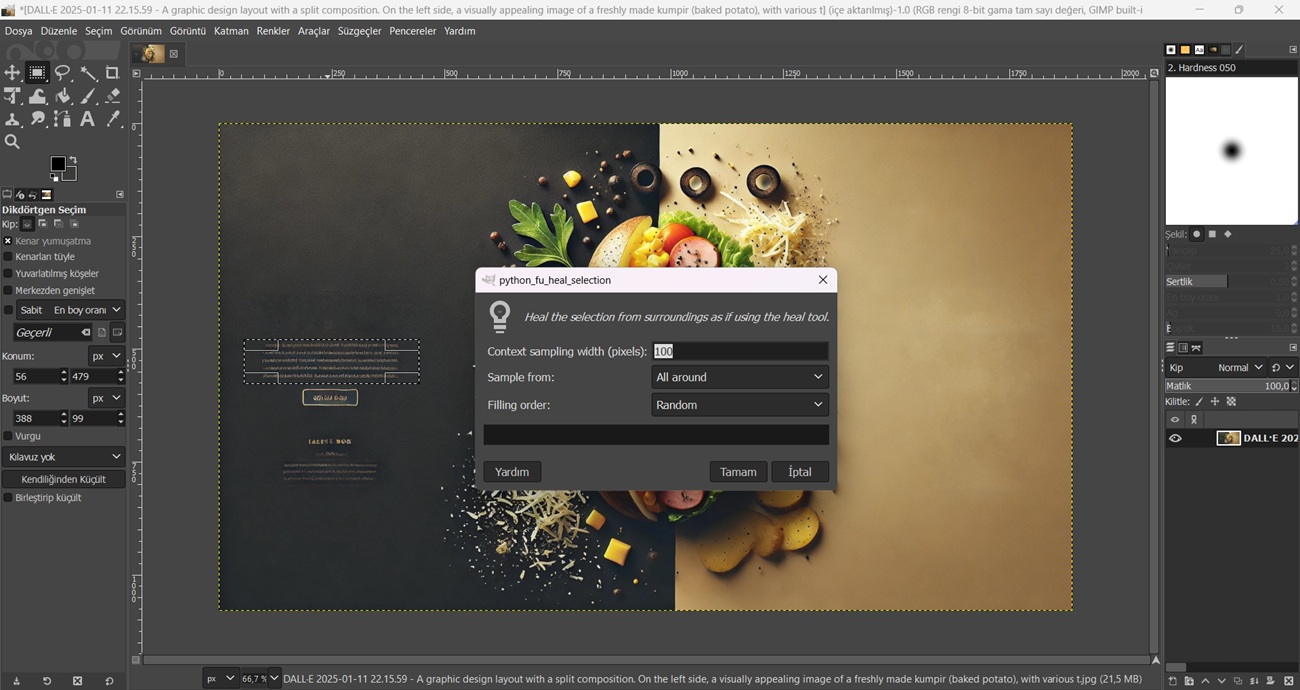Open the Katman menu
The image size is (1300, 690).
click(x=231, y=31)
